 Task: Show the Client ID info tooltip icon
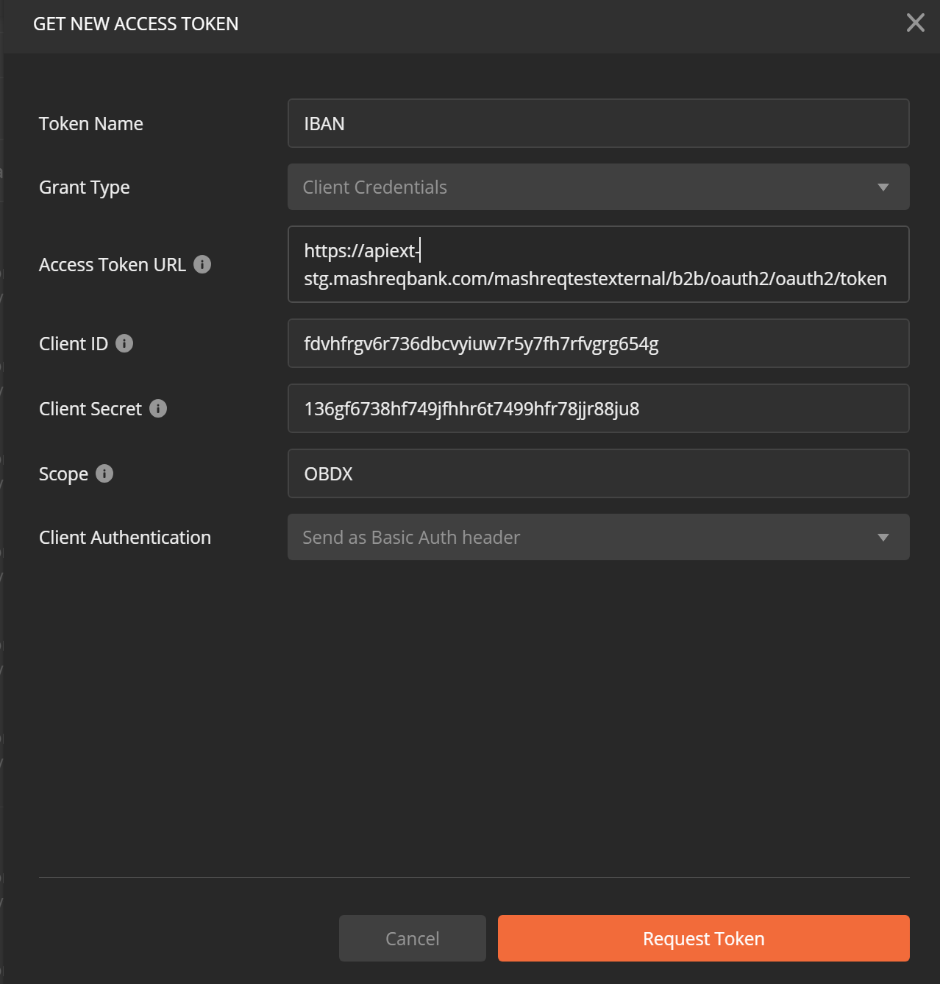coord(124,343)
